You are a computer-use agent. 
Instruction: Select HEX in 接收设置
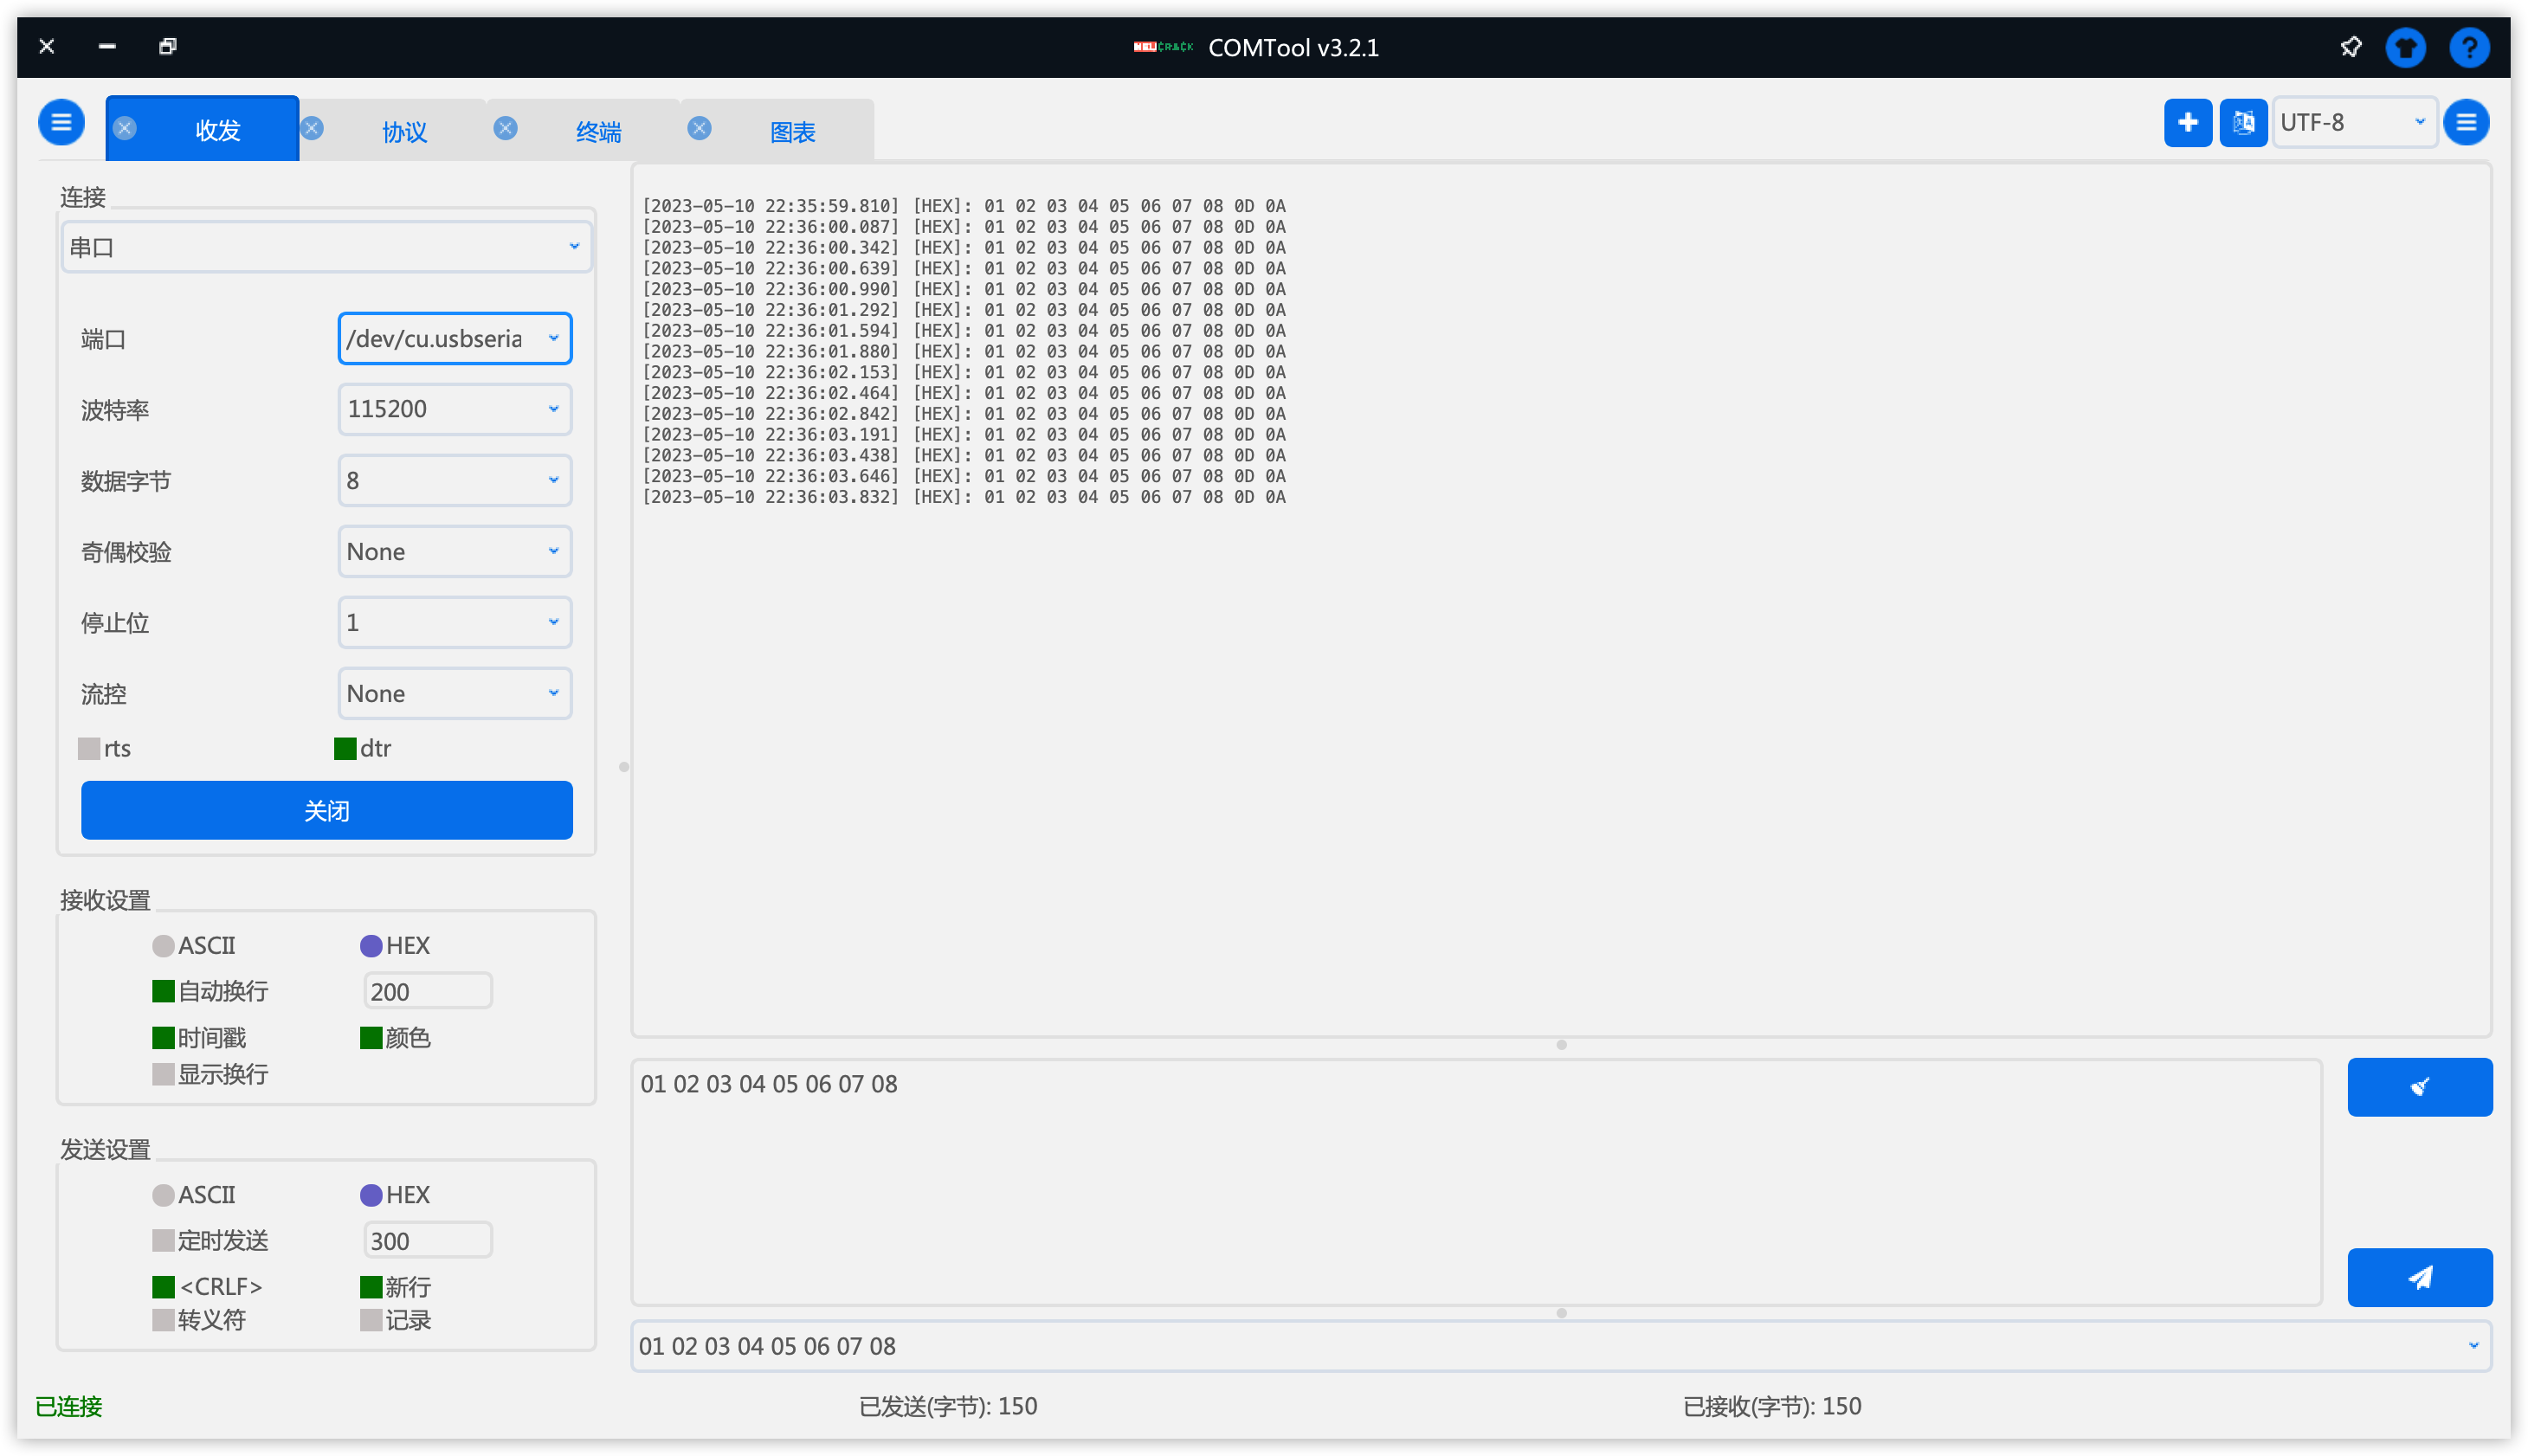395,945
